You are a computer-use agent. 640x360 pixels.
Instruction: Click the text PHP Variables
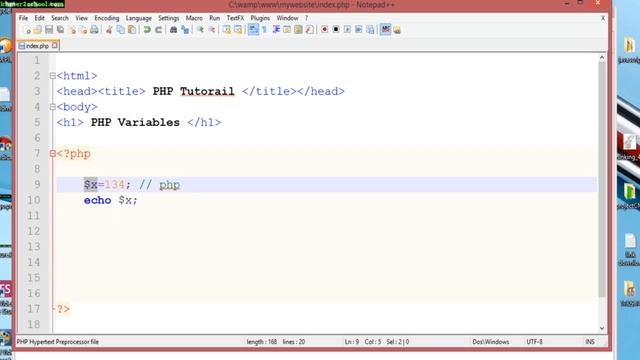pos(135,122)
